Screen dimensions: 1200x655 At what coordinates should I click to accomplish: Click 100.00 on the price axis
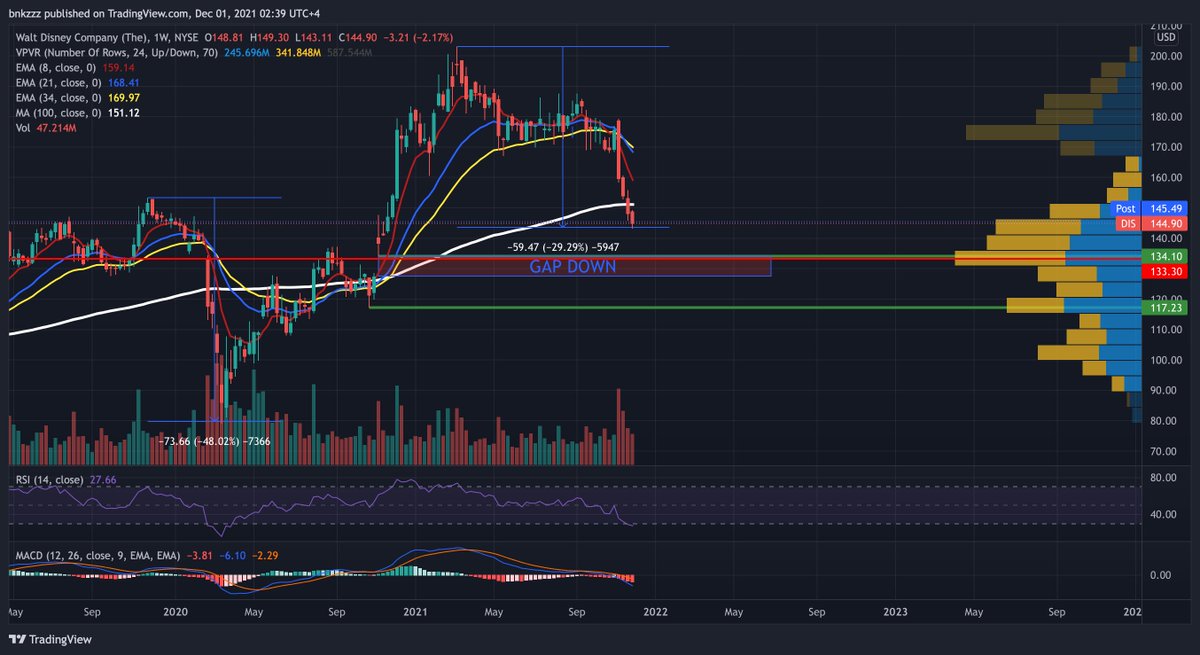(1166, 360)
